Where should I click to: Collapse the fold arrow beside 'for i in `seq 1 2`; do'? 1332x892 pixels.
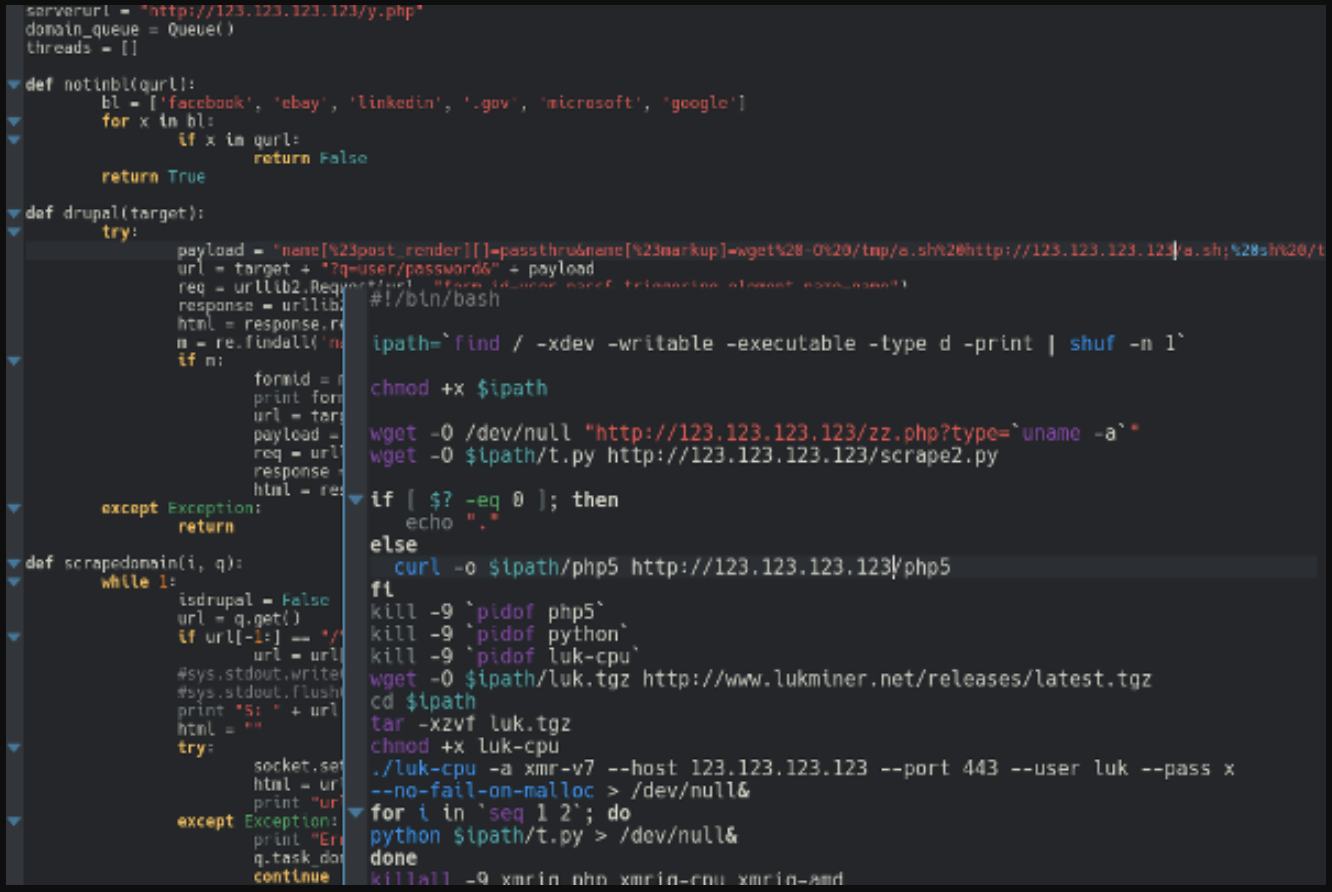point(356,813)
